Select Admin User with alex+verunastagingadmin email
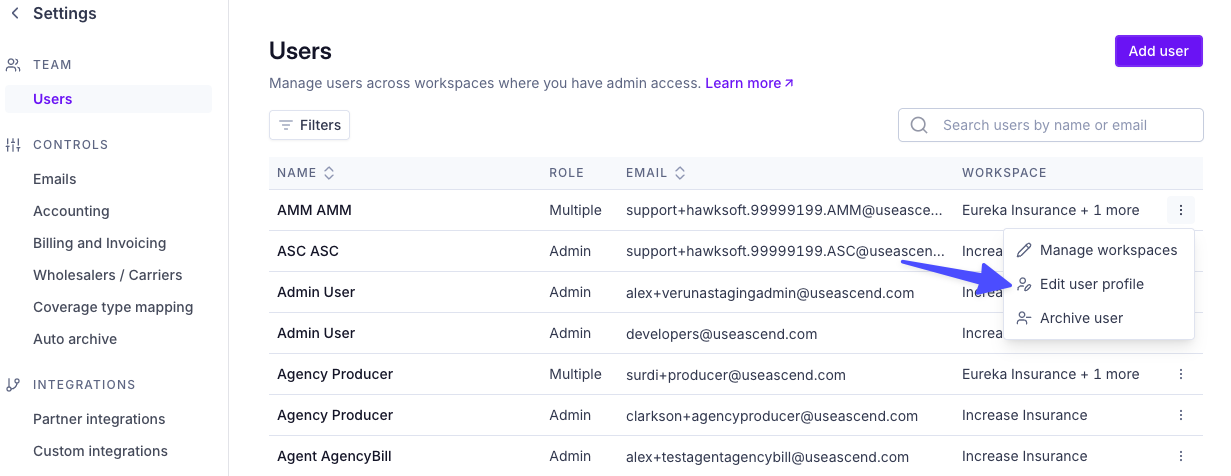The height and width of the screenshot is (476, 1231). click(x=316, y=292)
